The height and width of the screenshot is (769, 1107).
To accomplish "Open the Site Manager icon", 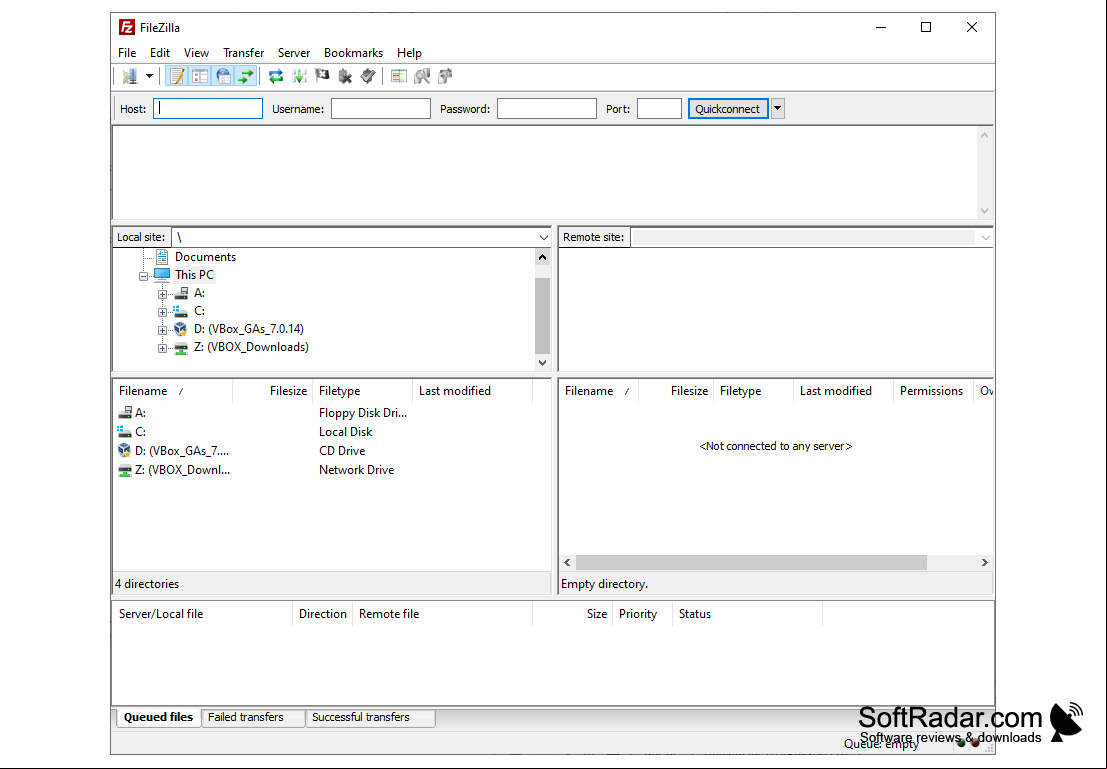I will (x=130, y=76).
